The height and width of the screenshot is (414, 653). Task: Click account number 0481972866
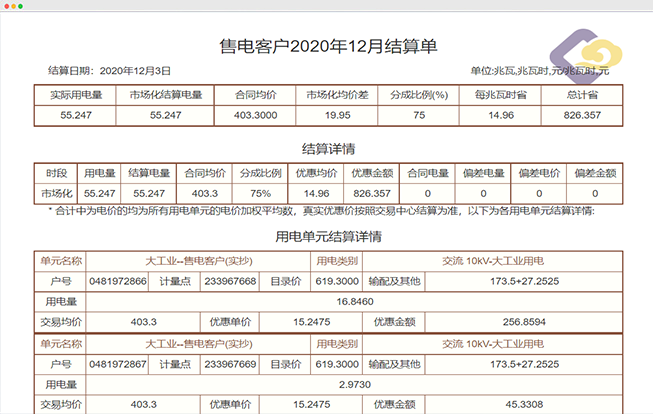(x=116, y=281)
